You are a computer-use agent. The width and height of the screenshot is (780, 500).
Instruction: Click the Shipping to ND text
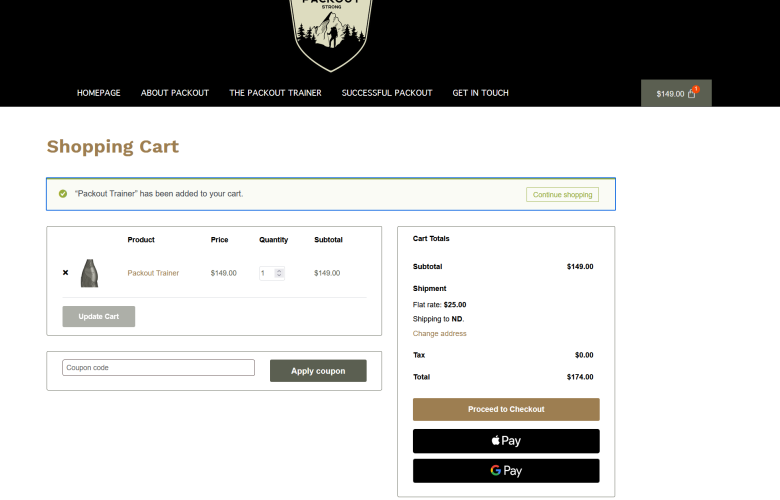point(438,319)
